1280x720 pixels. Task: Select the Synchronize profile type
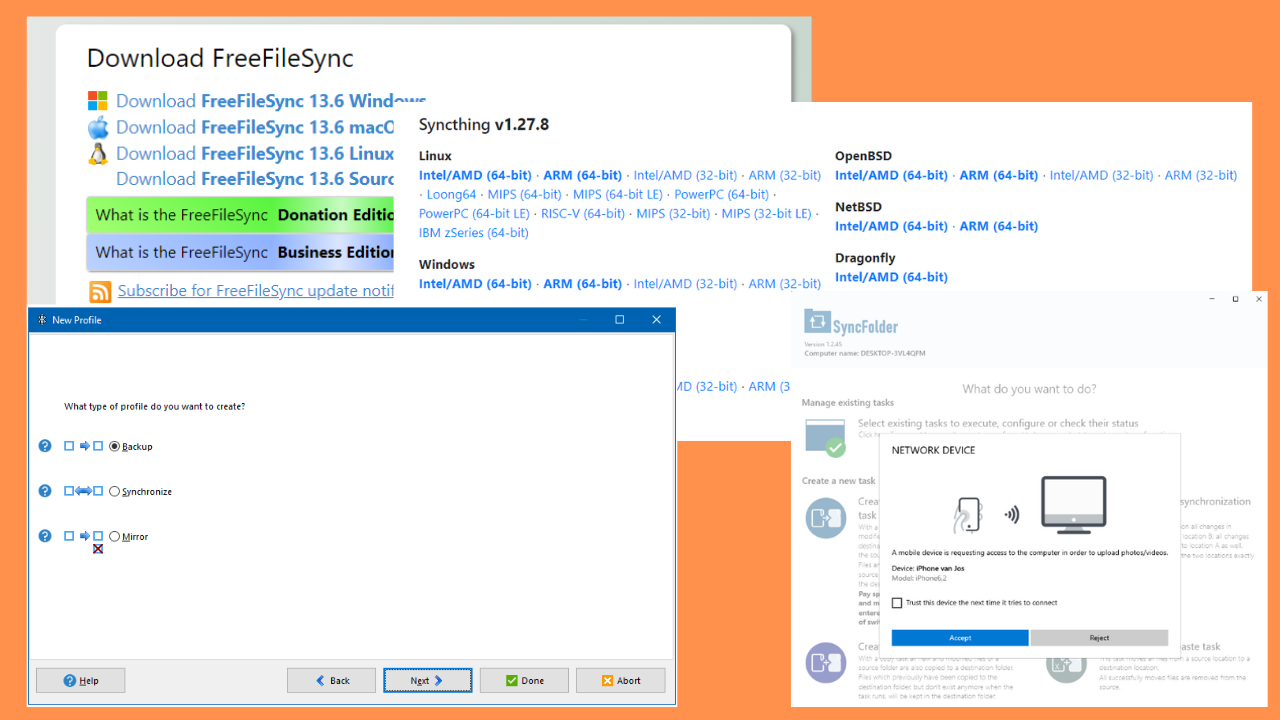click(x=115, y=491)
